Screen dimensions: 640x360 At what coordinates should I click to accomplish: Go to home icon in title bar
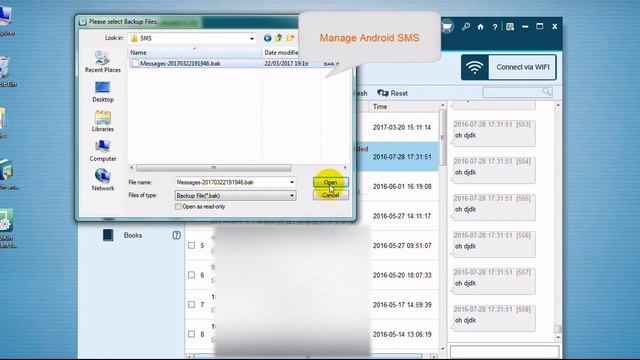480,27
